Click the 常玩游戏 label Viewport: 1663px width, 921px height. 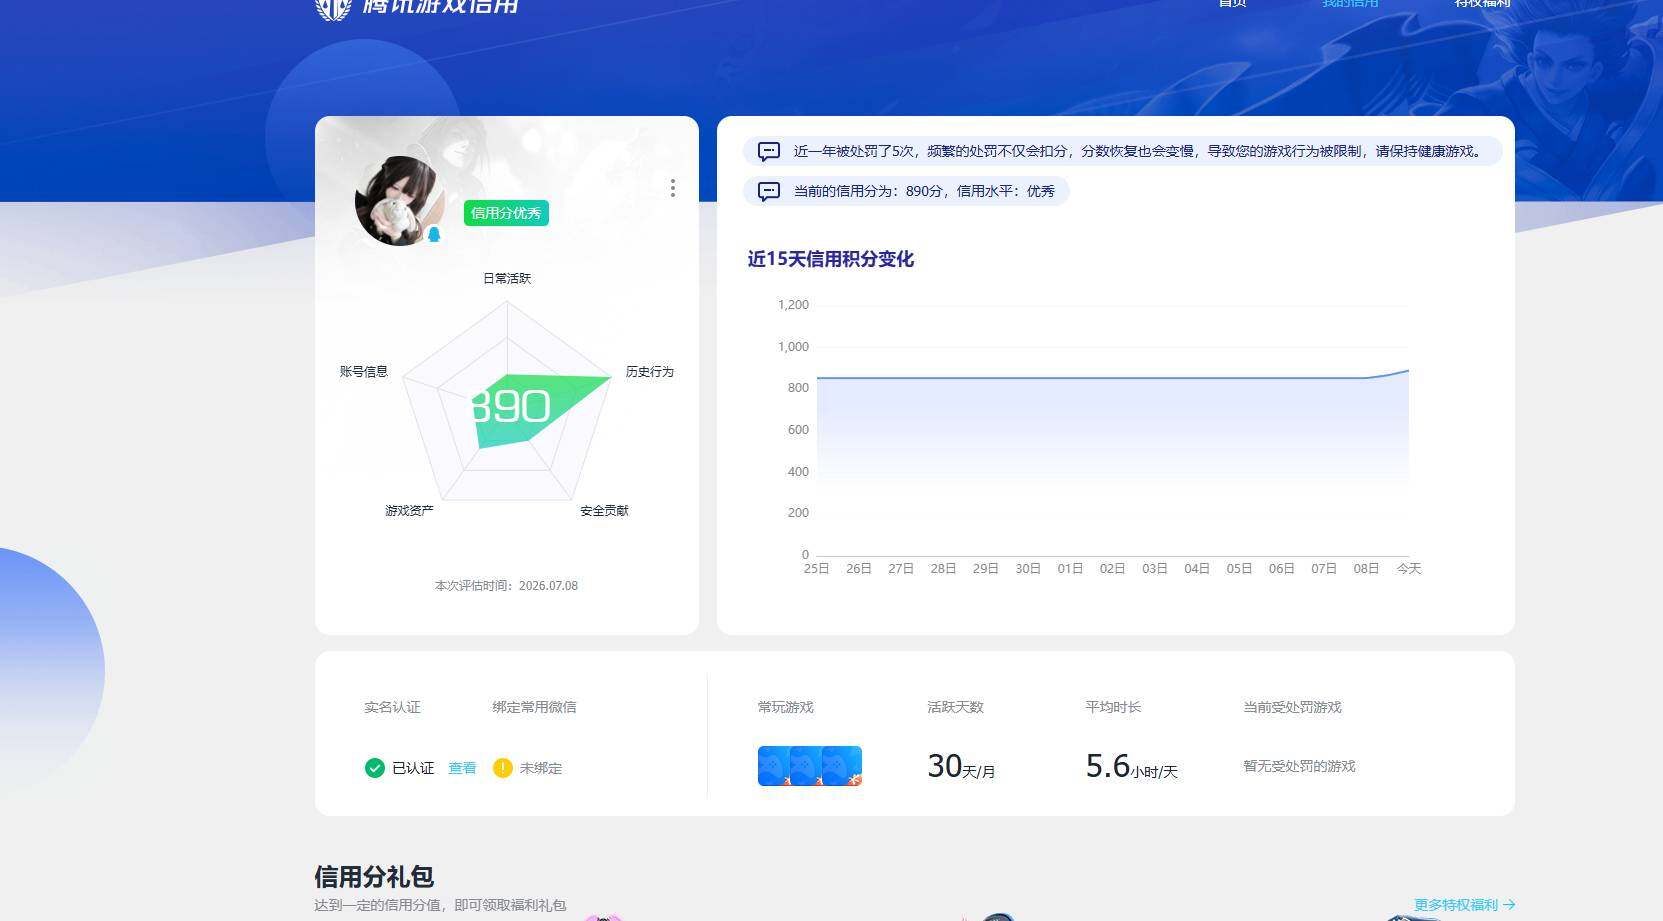coord(786,707)
